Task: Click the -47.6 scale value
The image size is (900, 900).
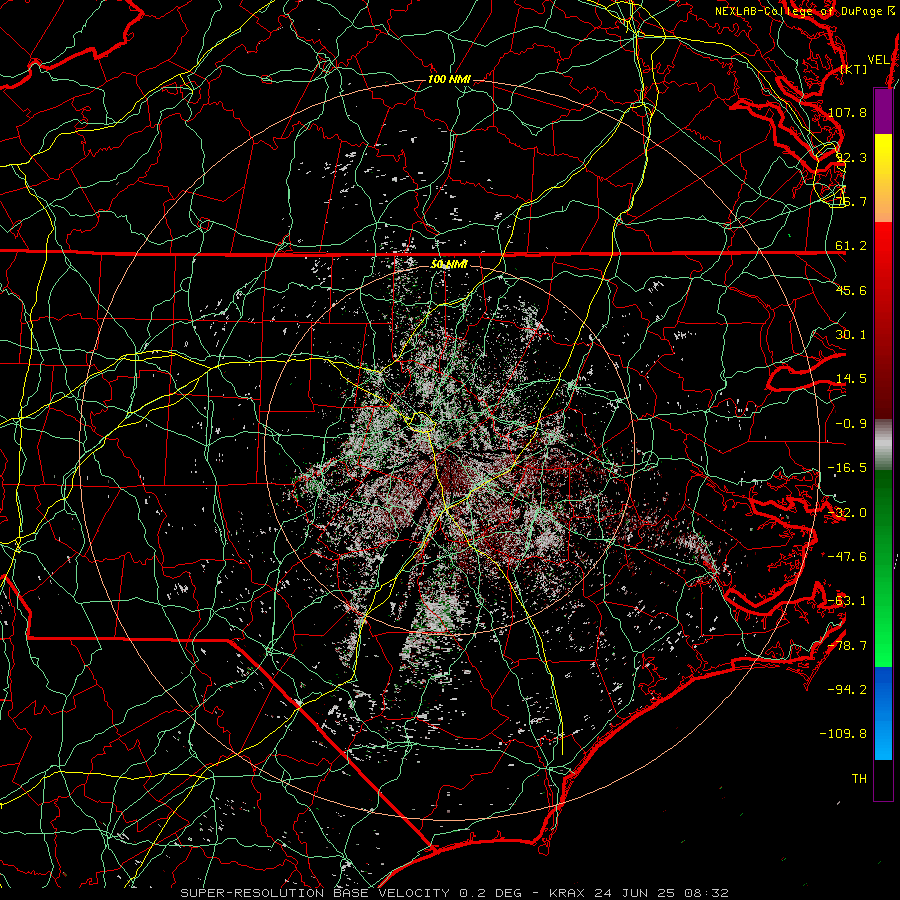Action: (x=847, y=557)
